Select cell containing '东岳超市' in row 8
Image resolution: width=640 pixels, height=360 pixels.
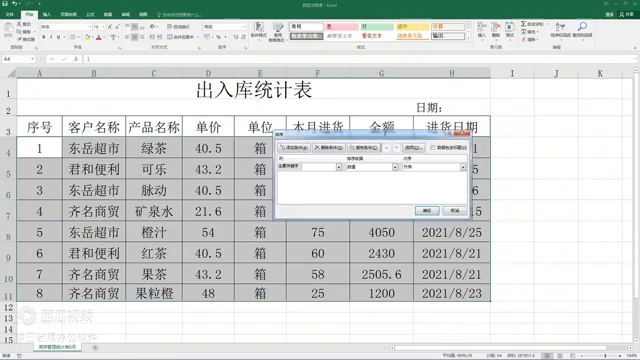pyautogui.click(x=94, y=232)
